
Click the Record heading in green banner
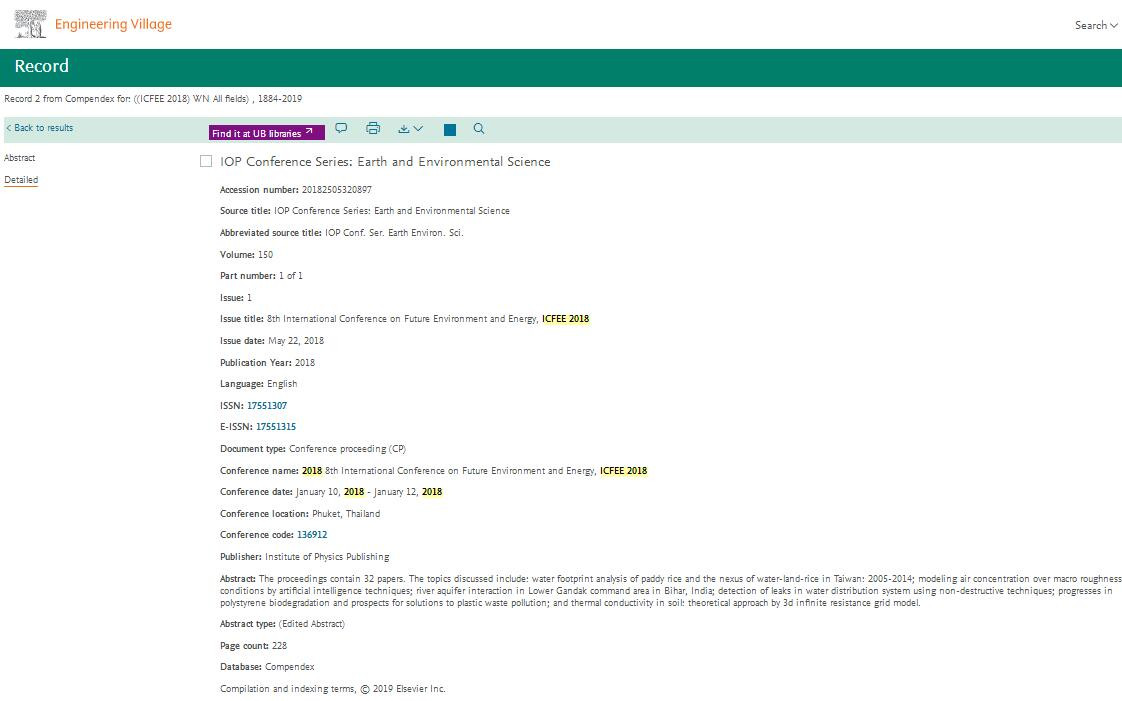(42, 66)
